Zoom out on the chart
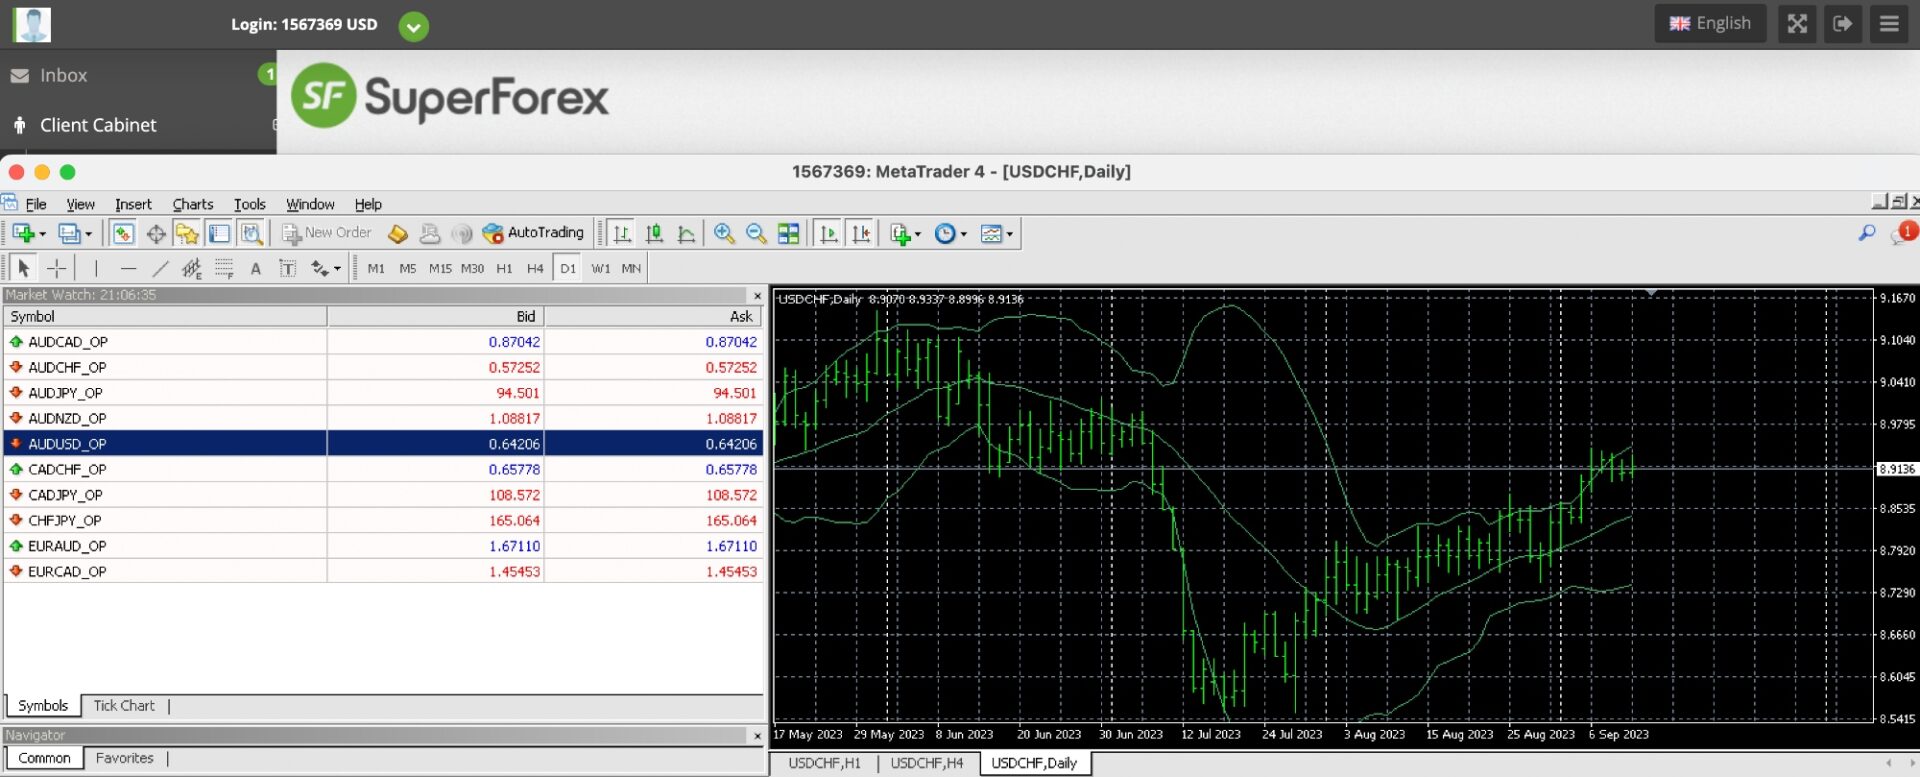This screenshot has height=777, width=1920. [x=756, y=234]
